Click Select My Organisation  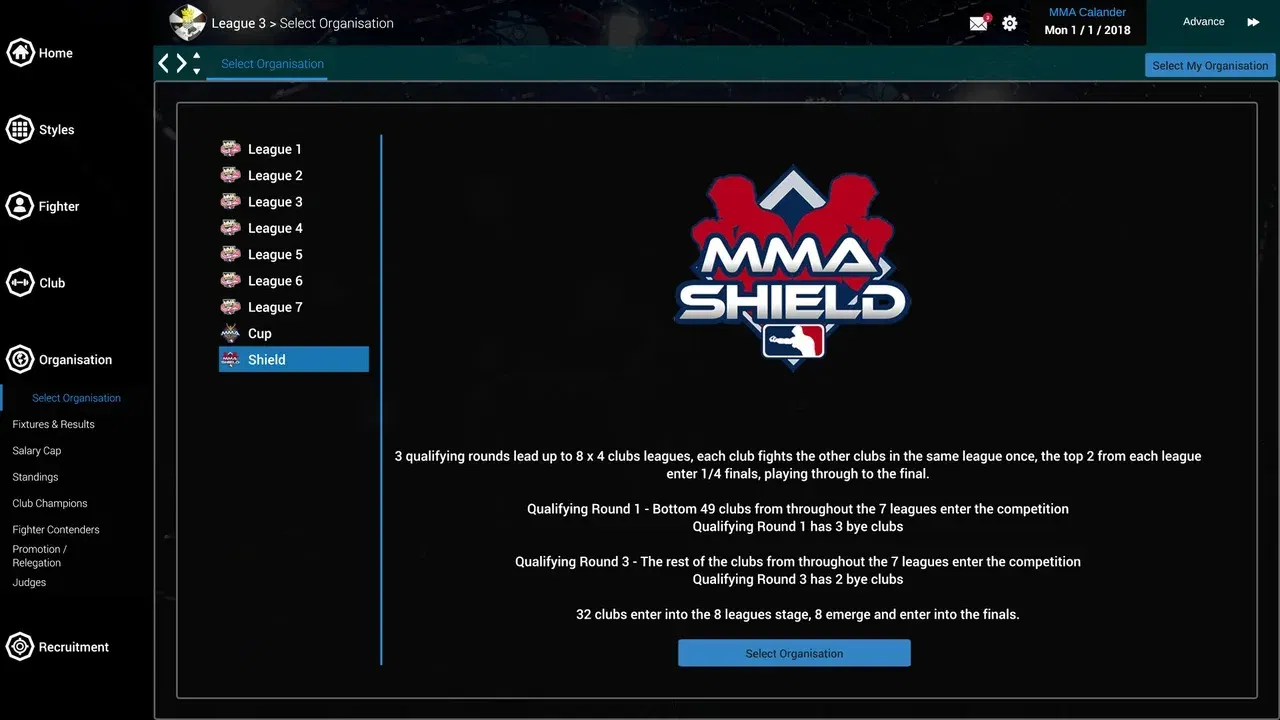[1210, 65]
